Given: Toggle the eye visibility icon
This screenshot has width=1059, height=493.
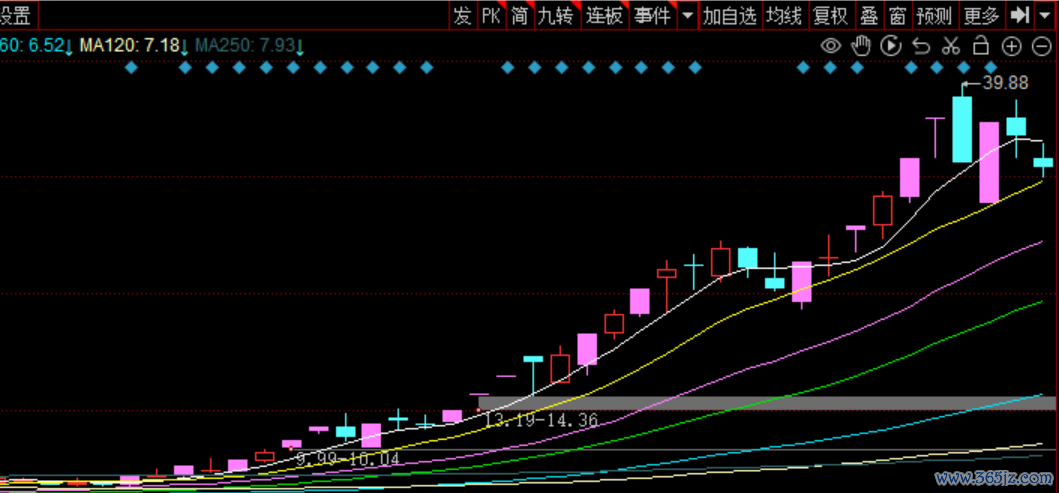Looking at the screenshot, I should [831, 46].
